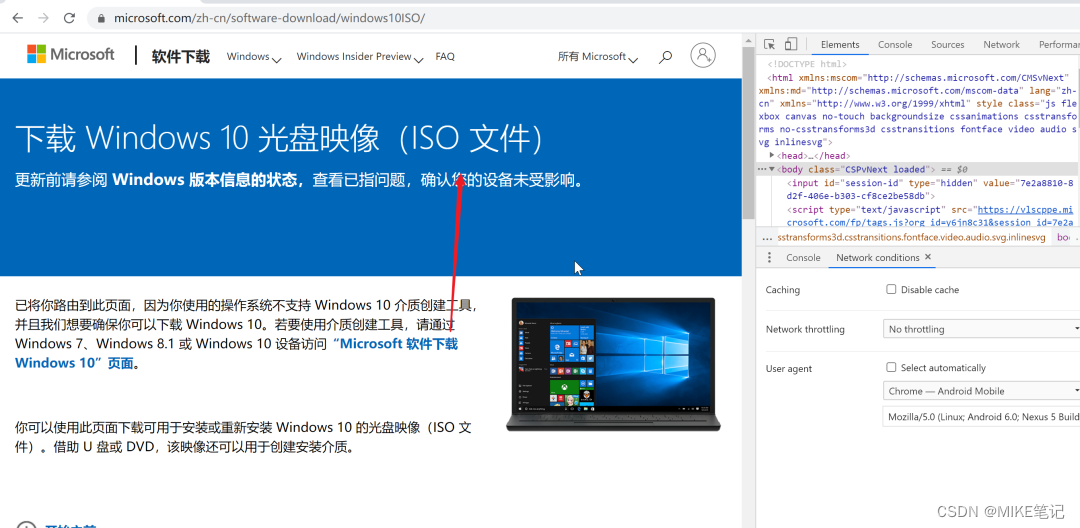
Task: Expand the Windows nav menu
Action: pos(254,57)
